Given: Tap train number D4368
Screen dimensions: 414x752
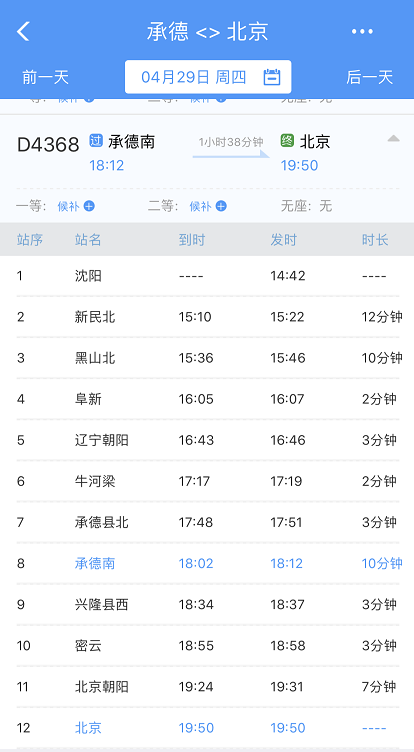Looking at the screenshot, I should tap(48, 144).
